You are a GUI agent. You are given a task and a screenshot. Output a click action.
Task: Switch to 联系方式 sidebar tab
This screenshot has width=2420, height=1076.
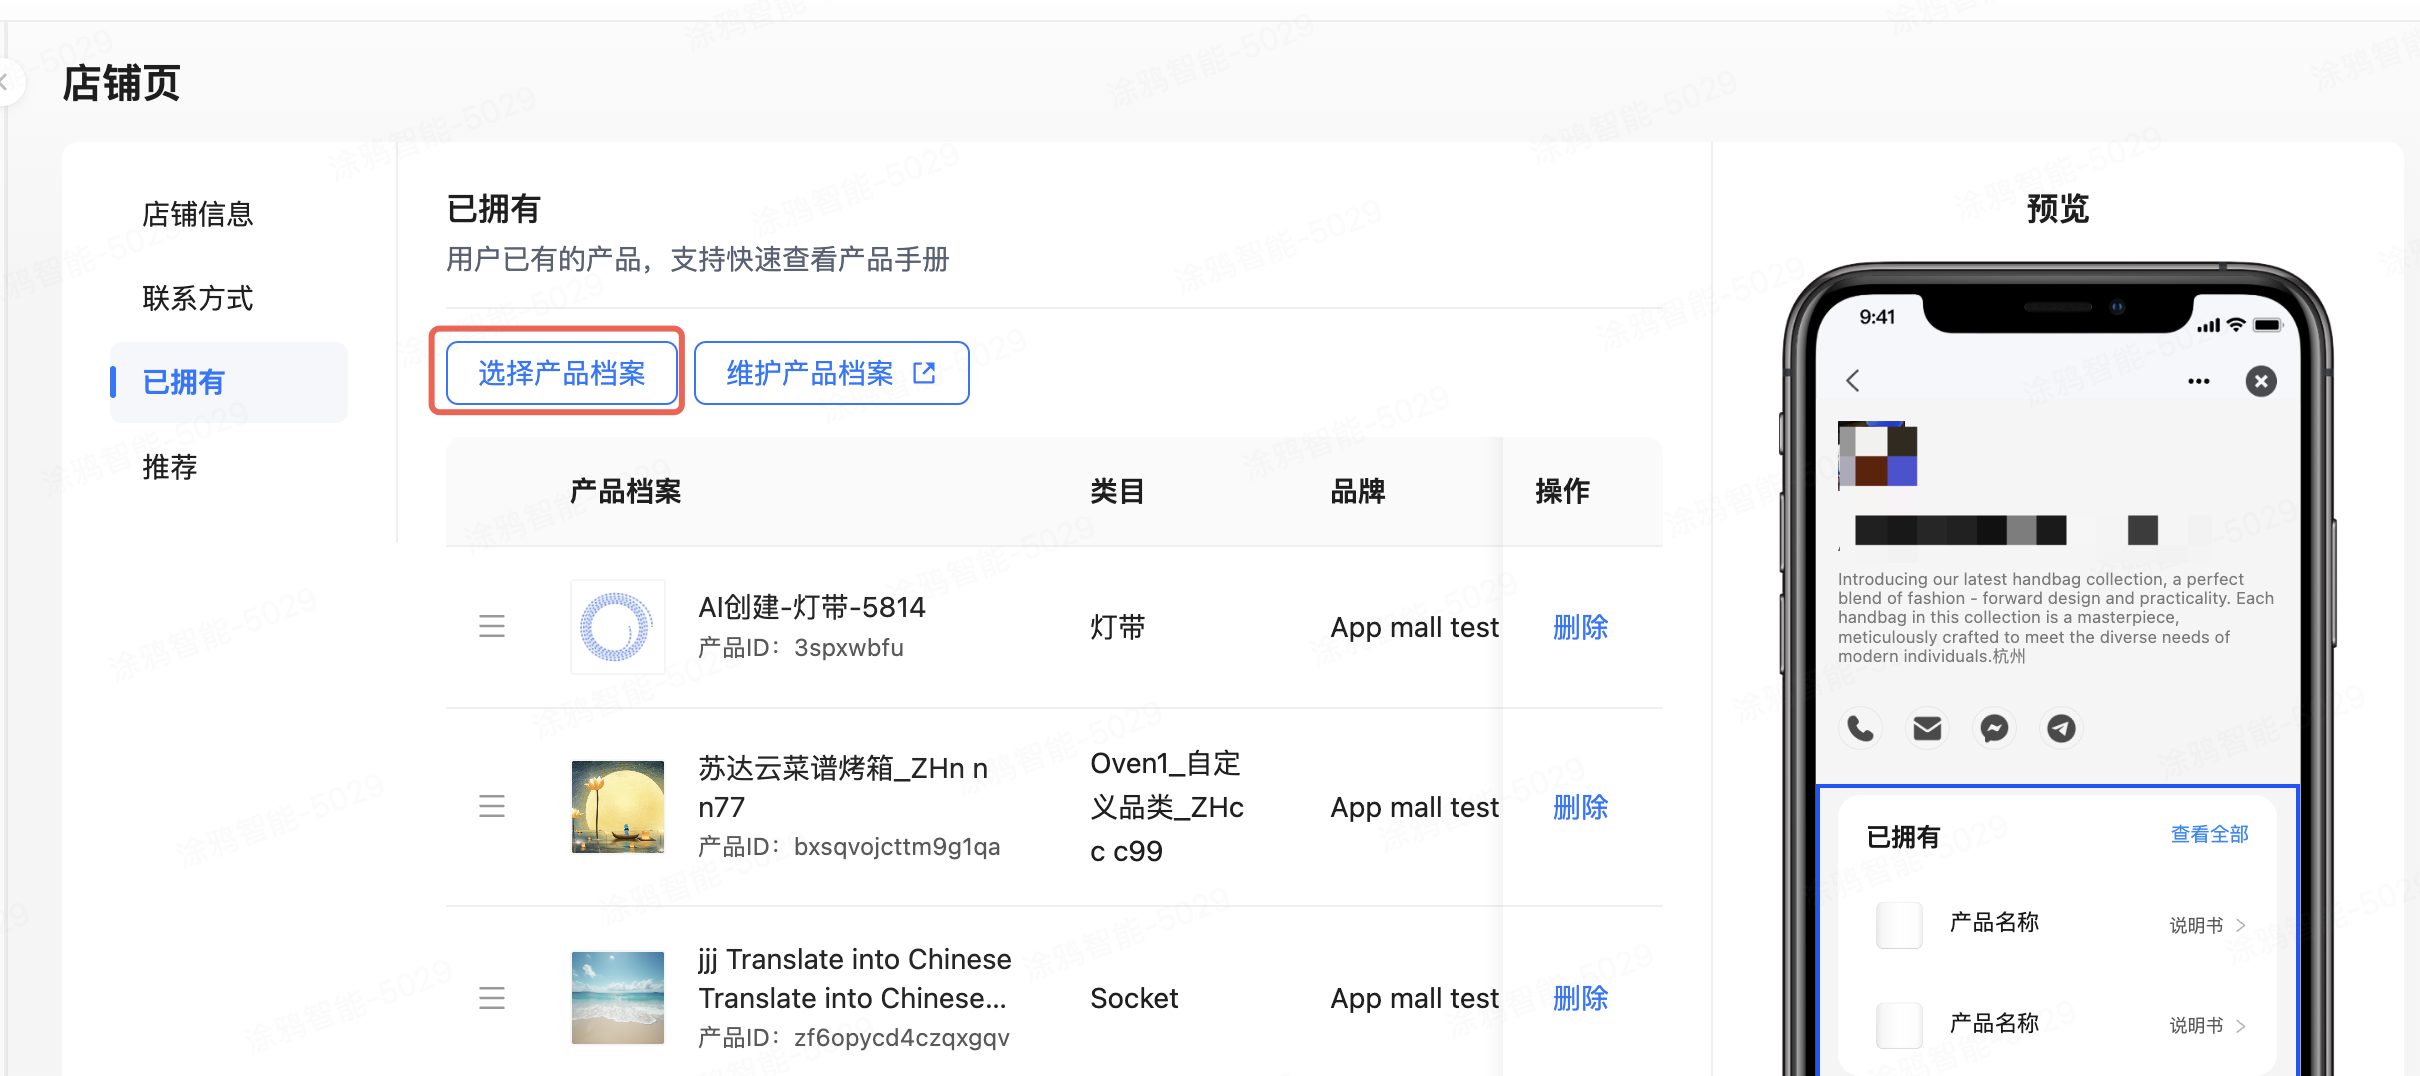point(198,298)
